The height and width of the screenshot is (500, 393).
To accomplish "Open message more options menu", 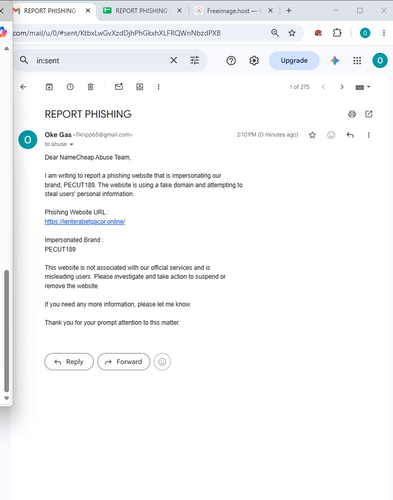I will pos(369,135).
